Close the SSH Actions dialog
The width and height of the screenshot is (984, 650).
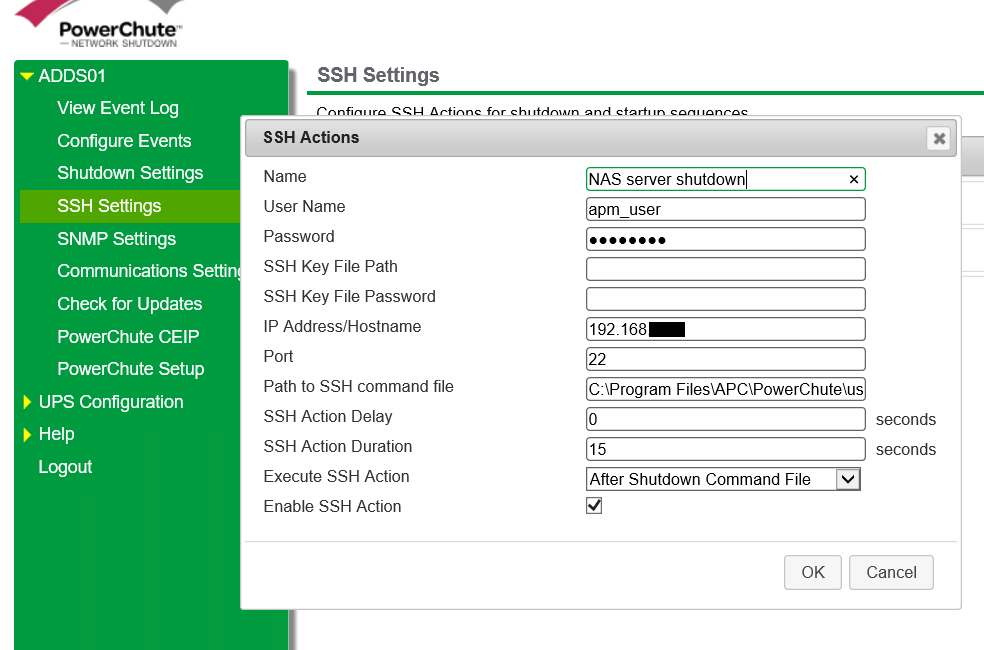tap(939, 138)
